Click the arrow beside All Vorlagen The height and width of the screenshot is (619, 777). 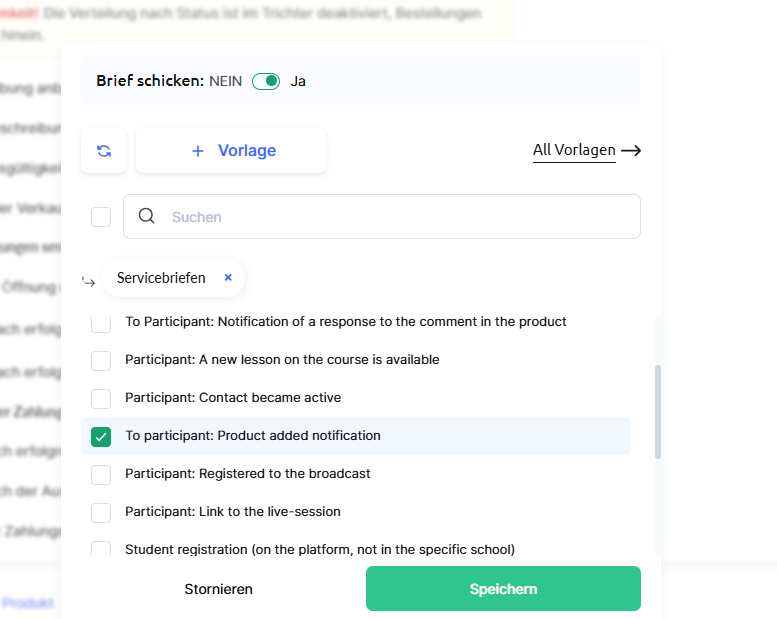631,151
